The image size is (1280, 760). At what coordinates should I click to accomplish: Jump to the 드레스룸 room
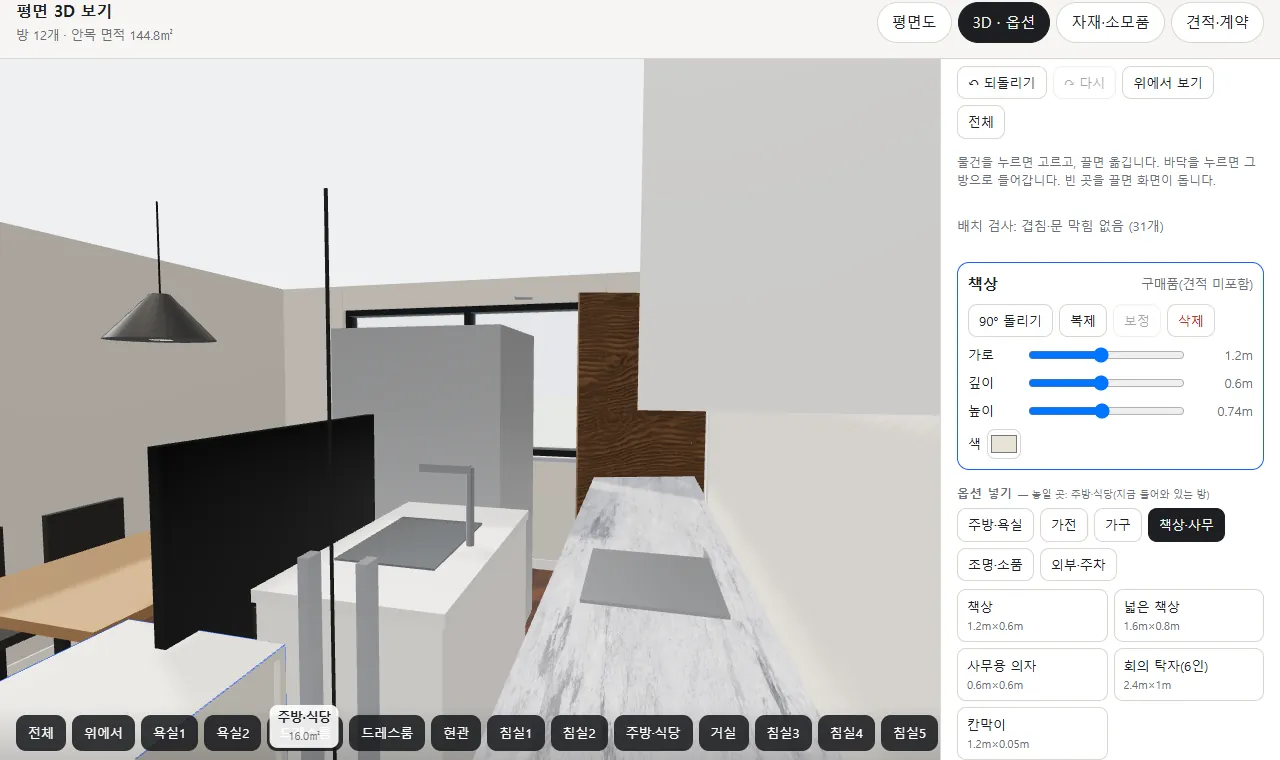point(387,733)
